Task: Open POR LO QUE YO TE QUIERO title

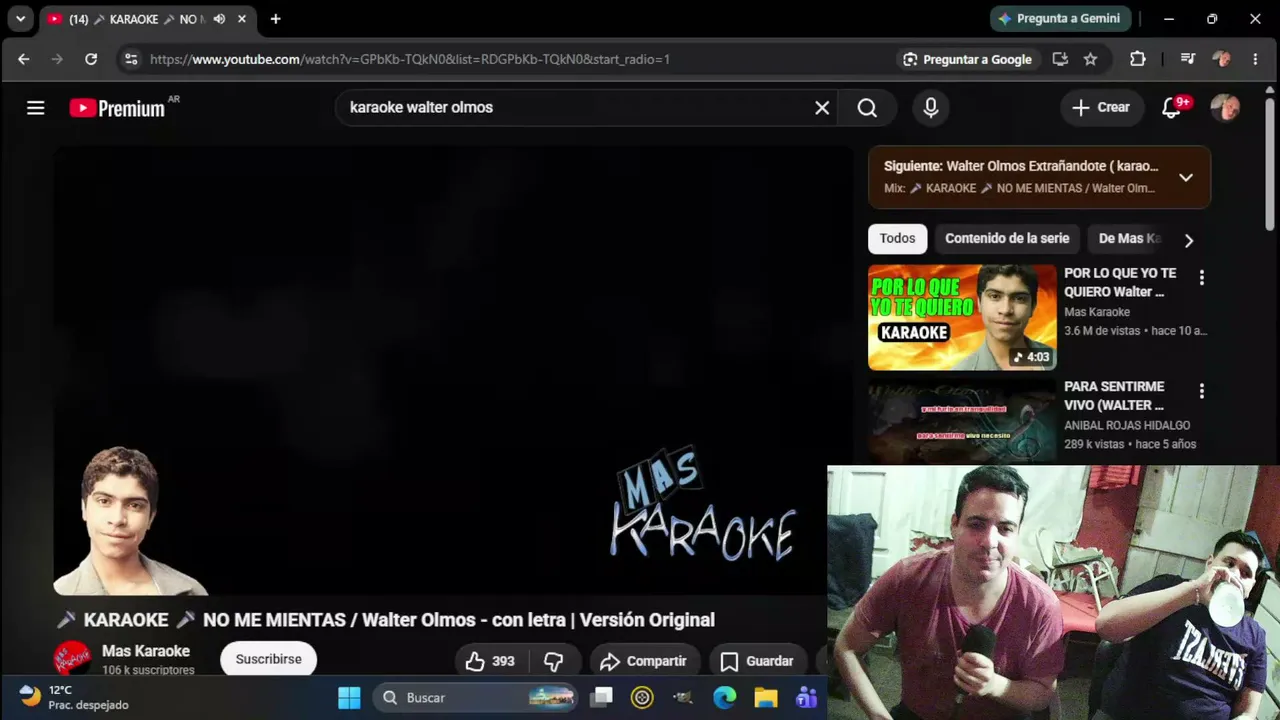Action: [1120, 283]
